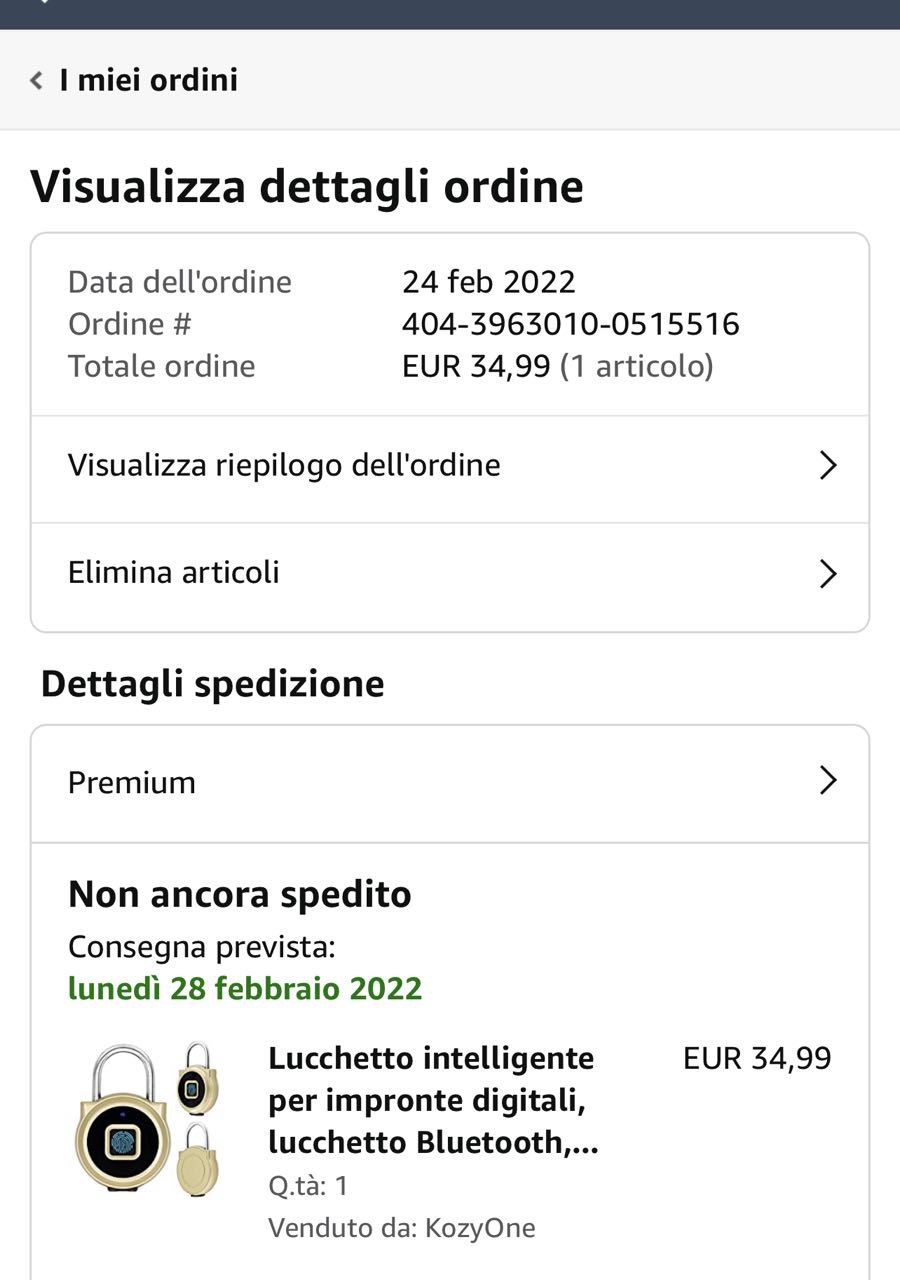Click the Dettagli spedizione section heading
Image resolution: width=900 pixels, height=1280 pixels.
213,684
